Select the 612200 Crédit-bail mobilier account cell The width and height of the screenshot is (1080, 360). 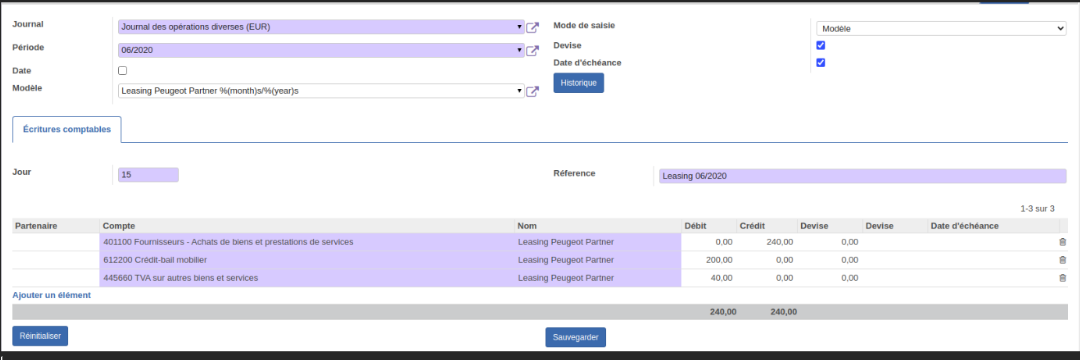pyautogui.click(x=307, y=260)
